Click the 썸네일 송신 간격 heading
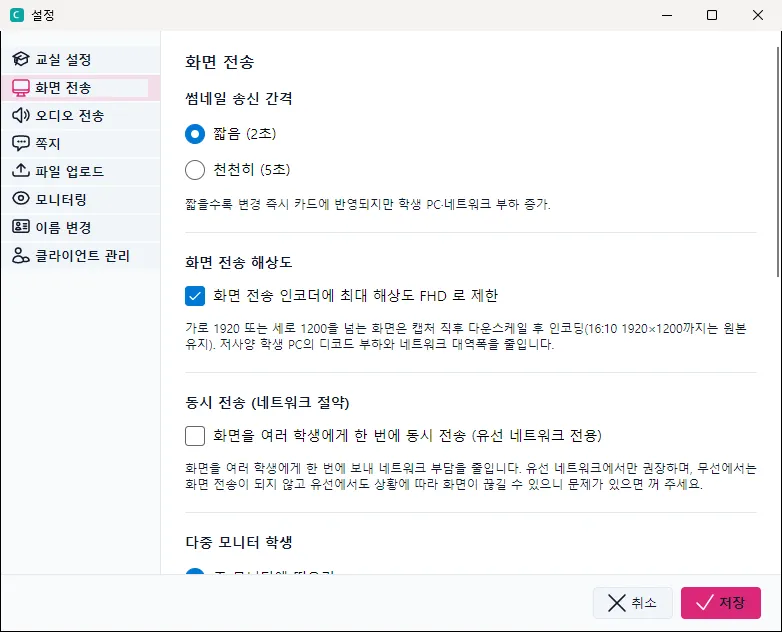 click(238, 98)
